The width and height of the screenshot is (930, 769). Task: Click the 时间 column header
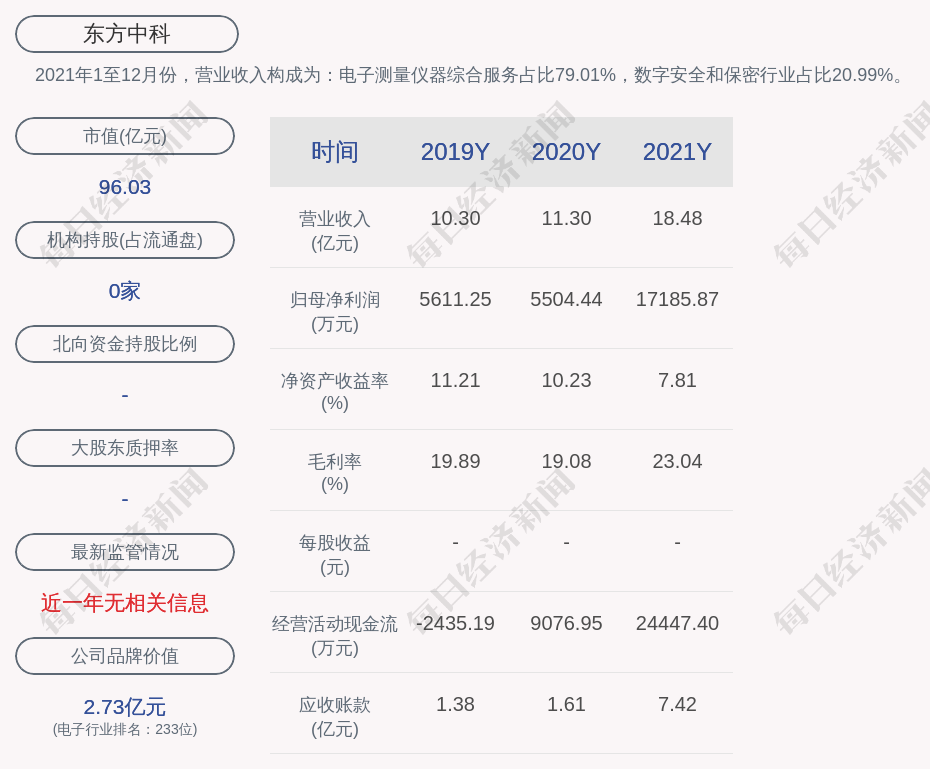(335, 152)
